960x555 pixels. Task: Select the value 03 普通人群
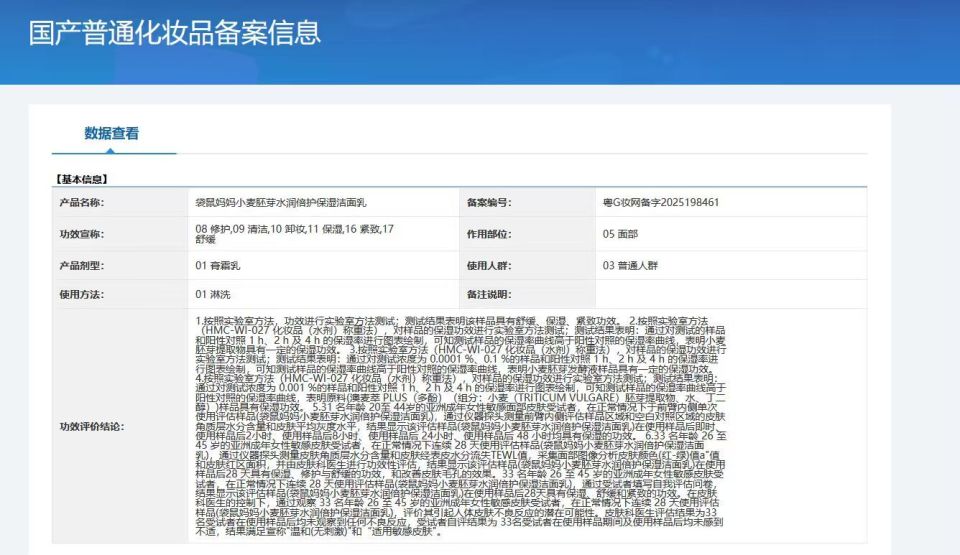click(630, 265)
